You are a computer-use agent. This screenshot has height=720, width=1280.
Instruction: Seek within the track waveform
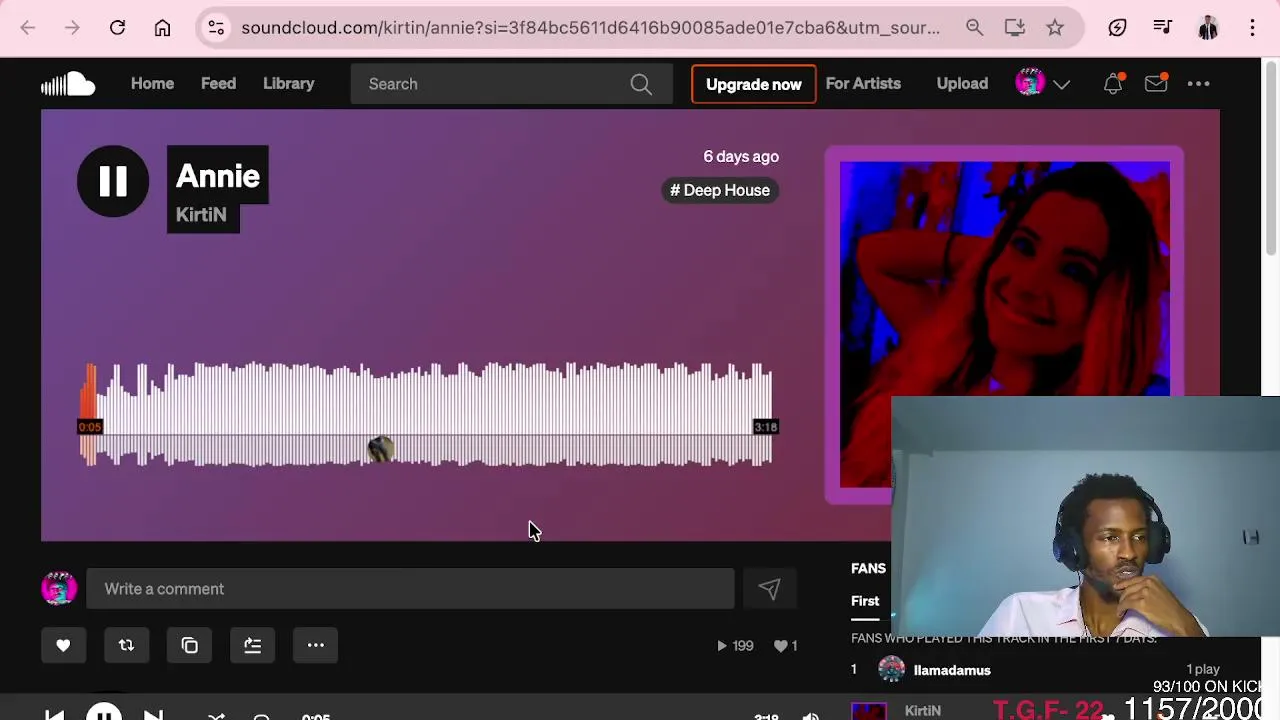click(x=425, y=415)
